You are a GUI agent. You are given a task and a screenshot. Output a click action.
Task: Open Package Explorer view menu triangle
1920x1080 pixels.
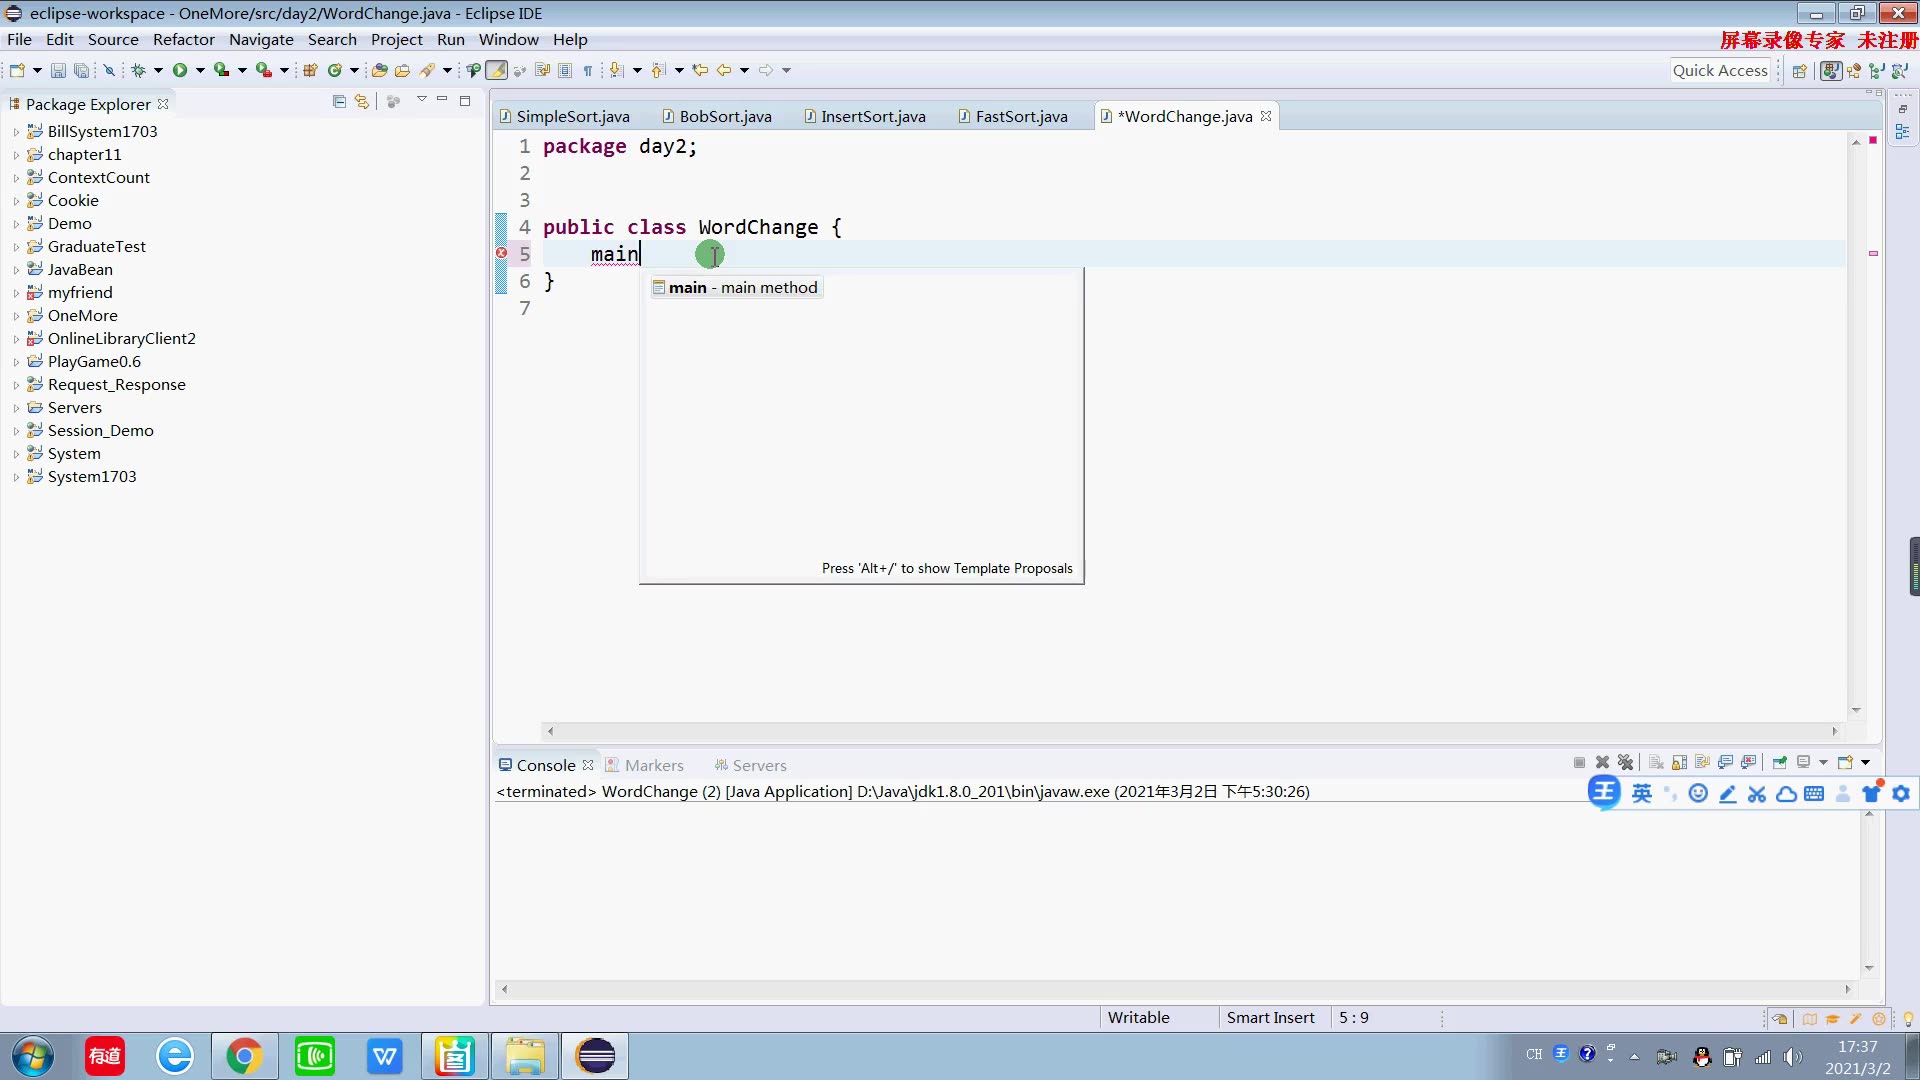(x=422, y=100)
